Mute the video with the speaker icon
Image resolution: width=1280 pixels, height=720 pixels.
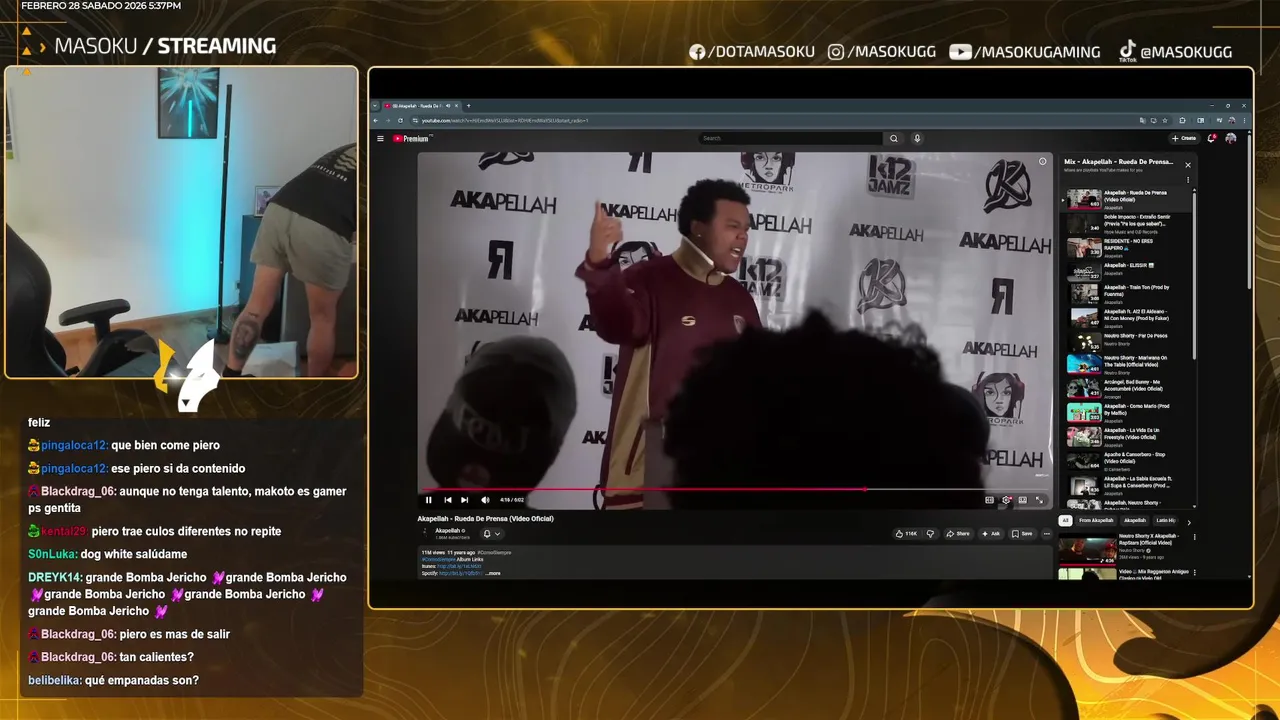click(x=485, y=500)
